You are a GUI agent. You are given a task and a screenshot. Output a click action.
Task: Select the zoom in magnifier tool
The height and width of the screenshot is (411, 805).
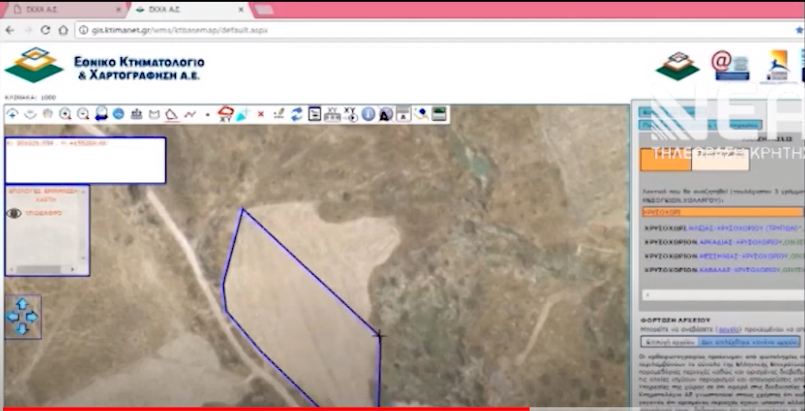pos(65,114)
